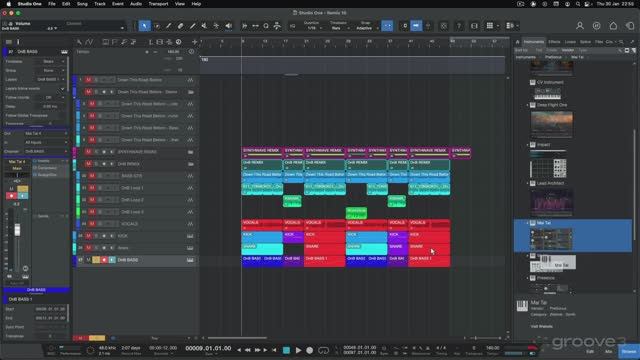Switch to the Loops browser tab
Image resolution: width=640 pixels, height=360 pixels.
[x=570, y=42]
